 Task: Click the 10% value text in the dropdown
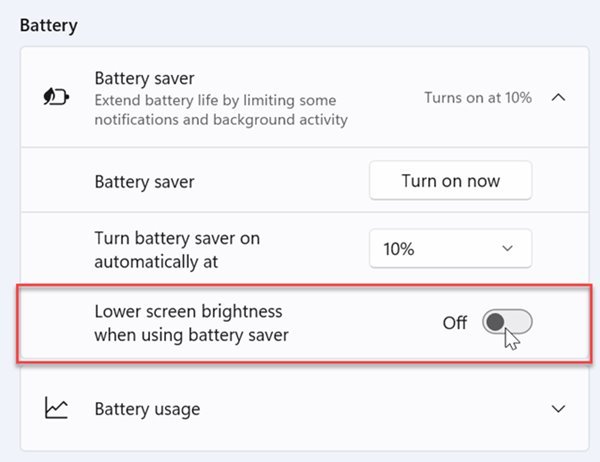pyautogui.click(x=399, y=249)
